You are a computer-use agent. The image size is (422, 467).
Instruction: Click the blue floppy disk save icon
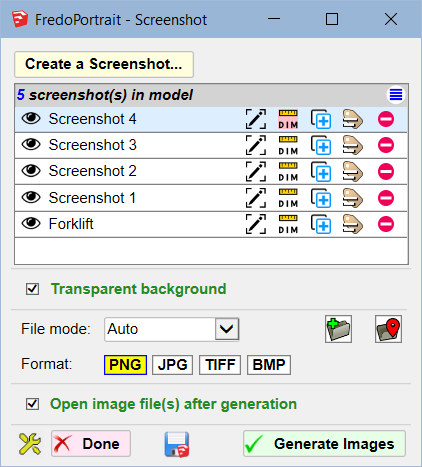(177, 444)
